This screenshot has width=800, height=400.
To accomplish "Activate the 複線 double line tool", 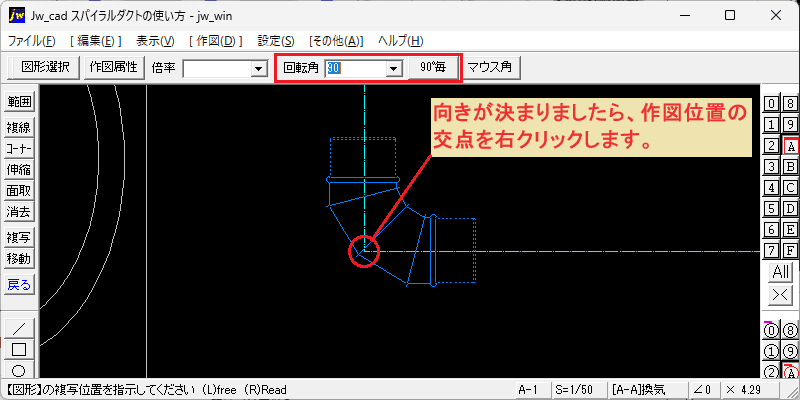I will [x=19, y=128].
